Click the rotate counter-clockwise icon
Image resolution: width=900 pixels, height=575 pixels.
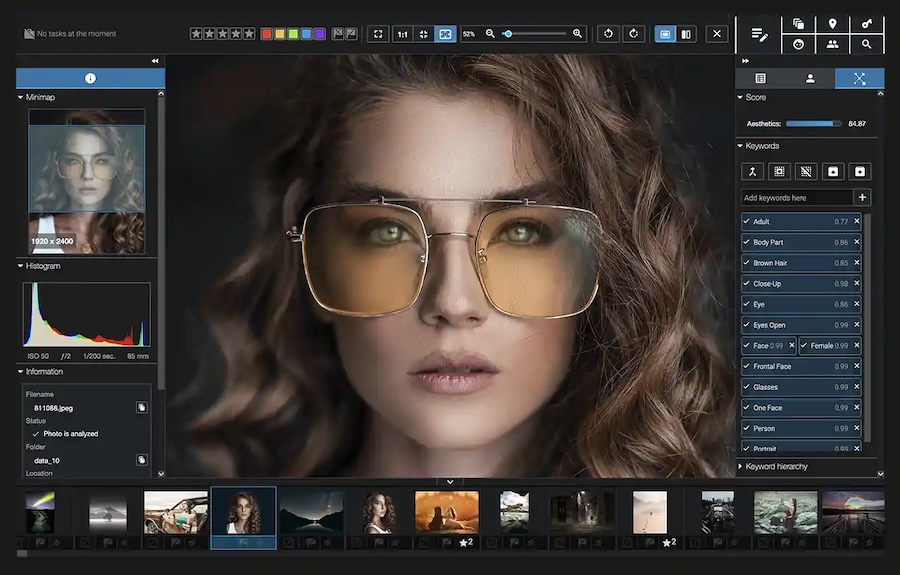click(609, 34)
